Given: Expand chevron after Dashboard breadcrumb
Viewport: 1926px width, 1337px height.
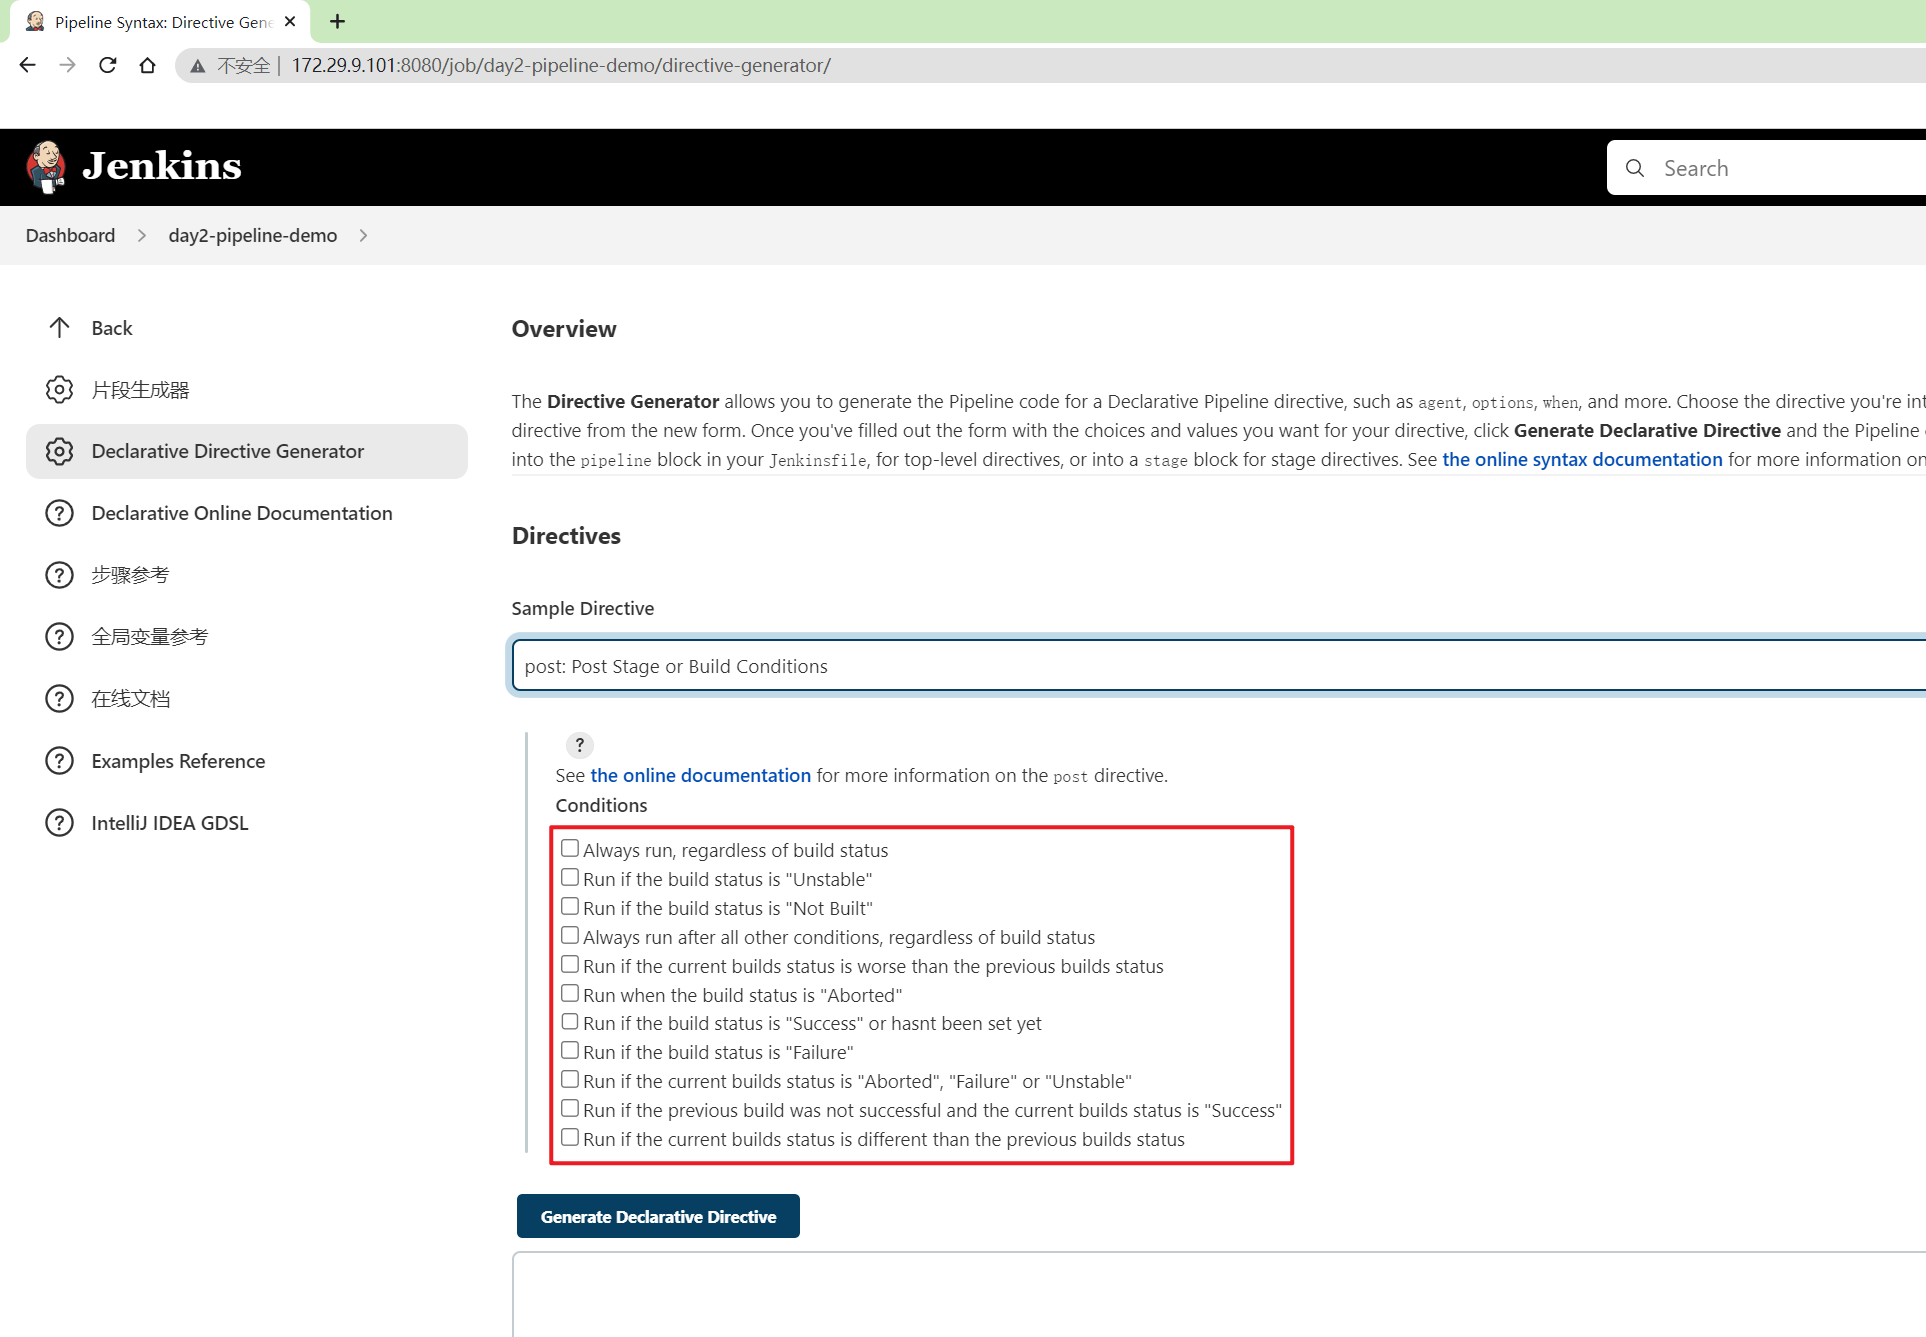Looking at the screenshot, I should [142, 235].
